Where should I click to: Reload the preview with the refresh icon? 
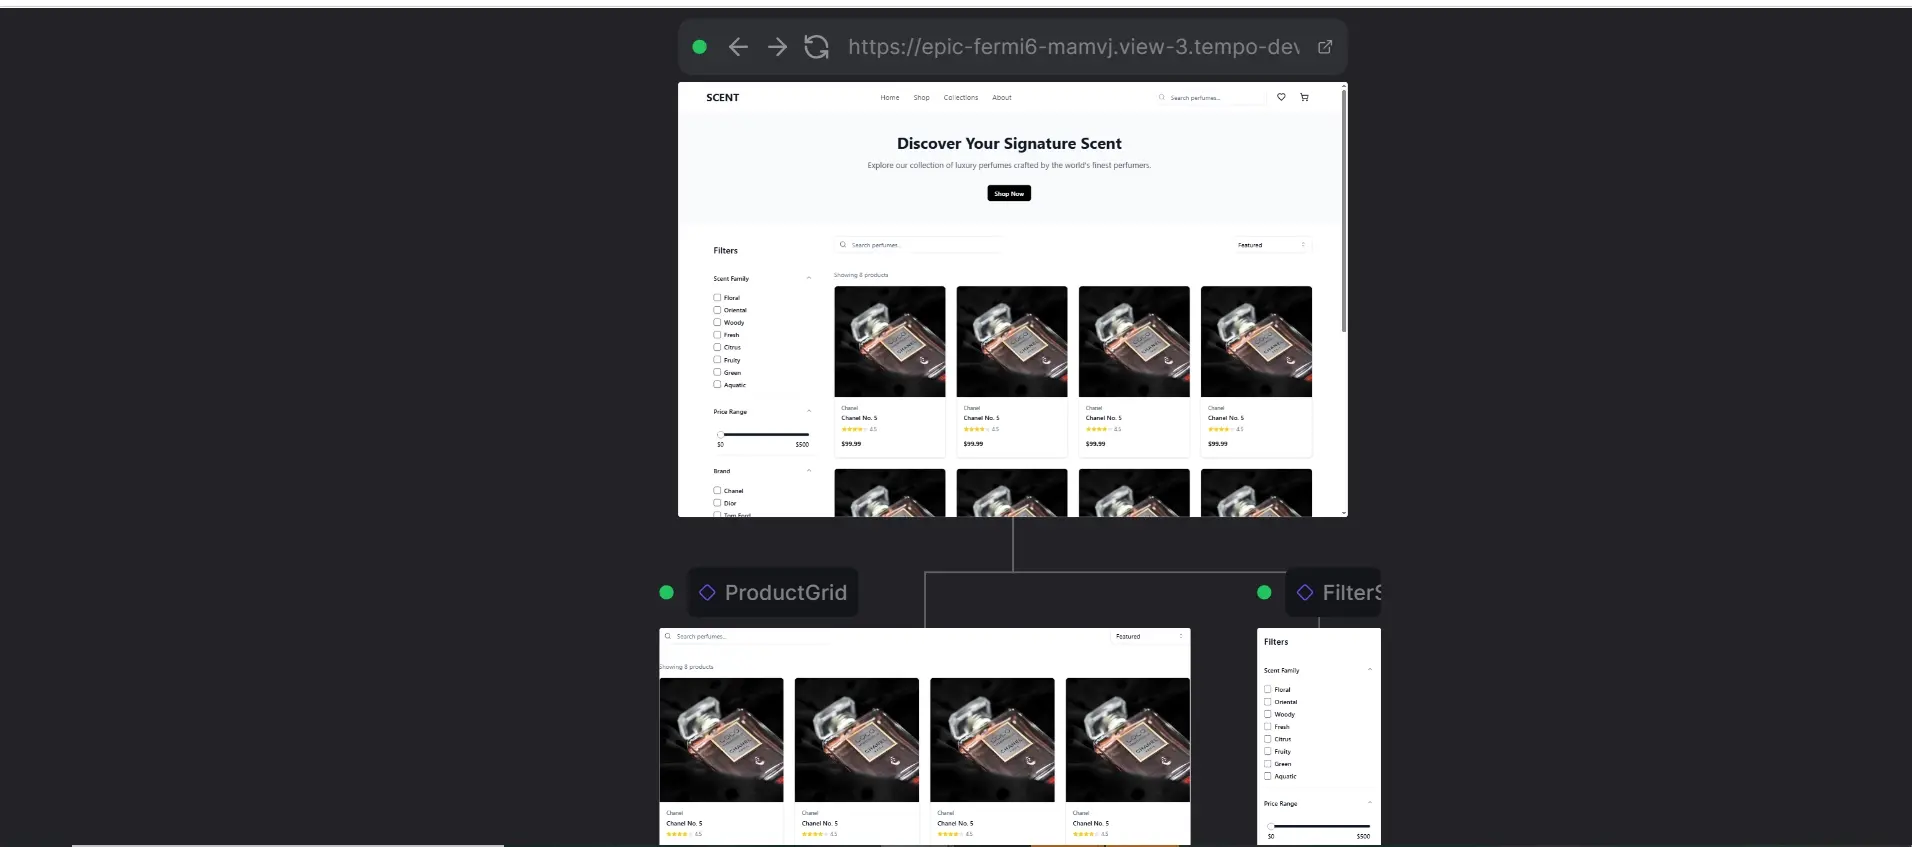[x=817, y=47]
